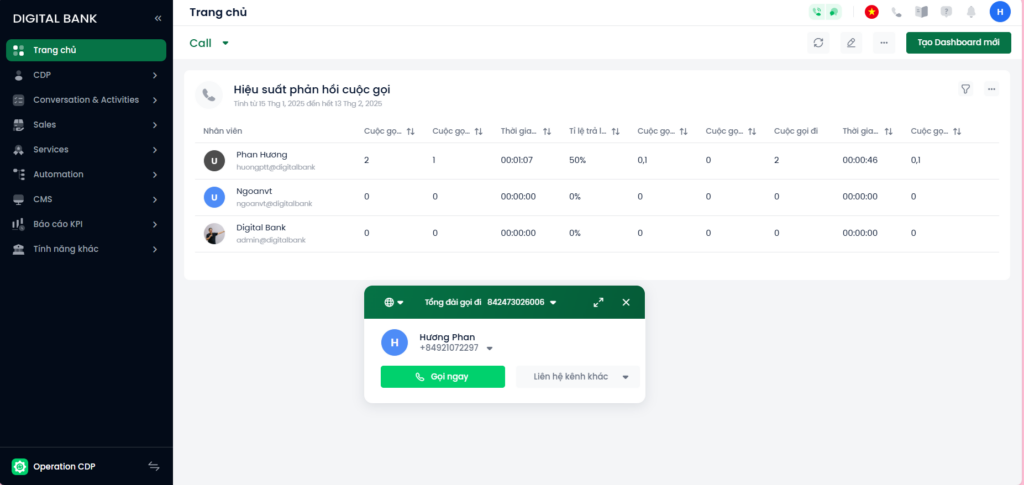Click the book documentation icon in header
This screenshot has width=1024, height=485.
coord(921,12)
